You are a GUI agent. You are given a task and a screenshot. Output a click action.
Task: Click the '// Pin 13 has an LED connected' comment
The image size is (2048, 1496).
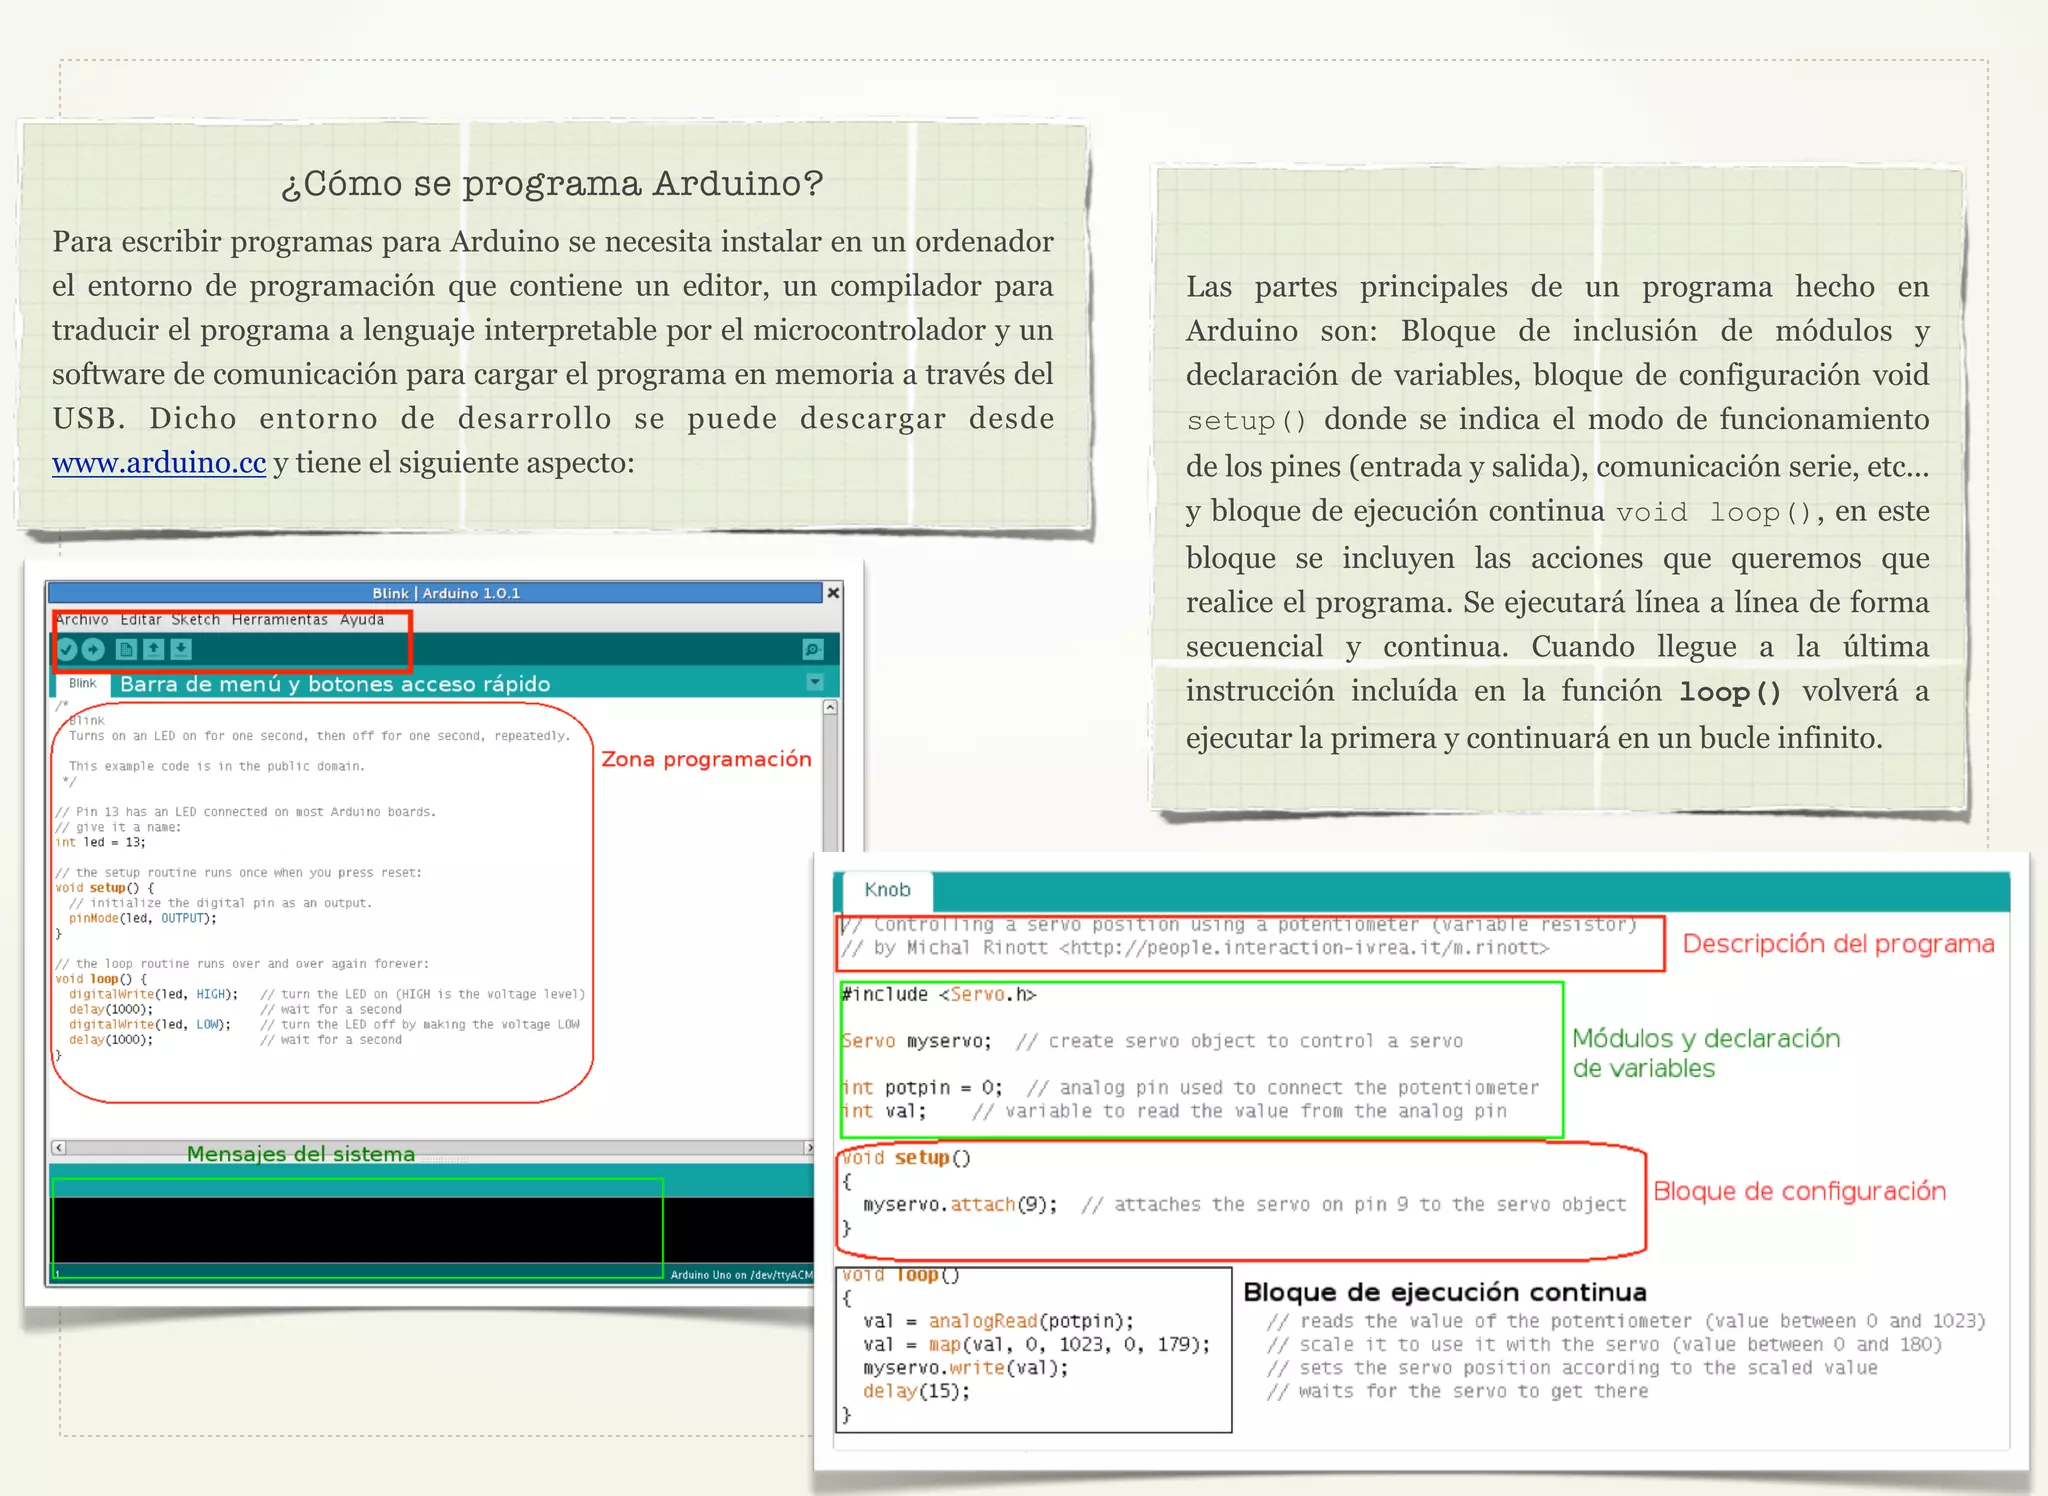[x=245, y=813]
